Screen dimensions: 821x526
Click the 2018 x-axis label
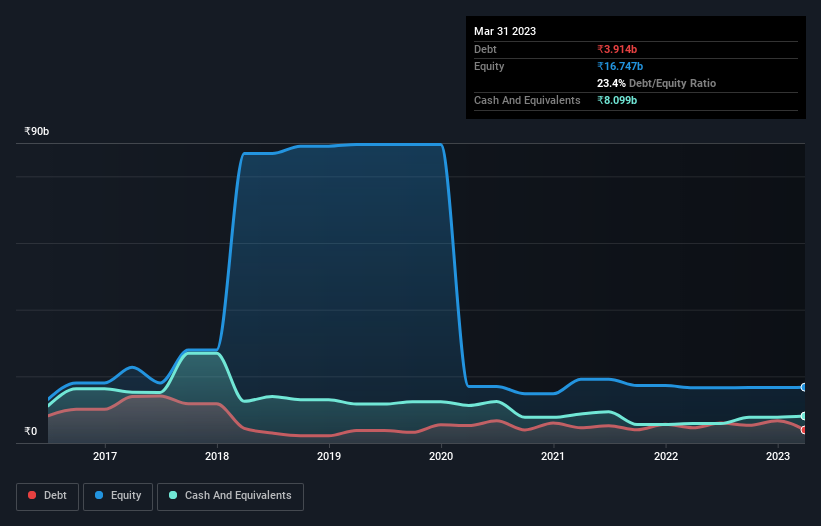click(217, 456)
